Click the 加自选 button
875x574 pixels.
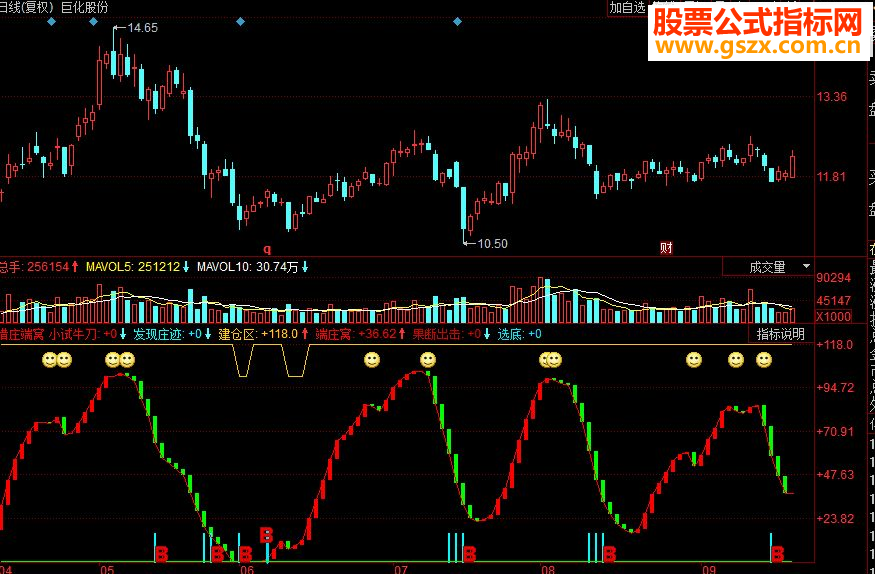click(627, 8)
